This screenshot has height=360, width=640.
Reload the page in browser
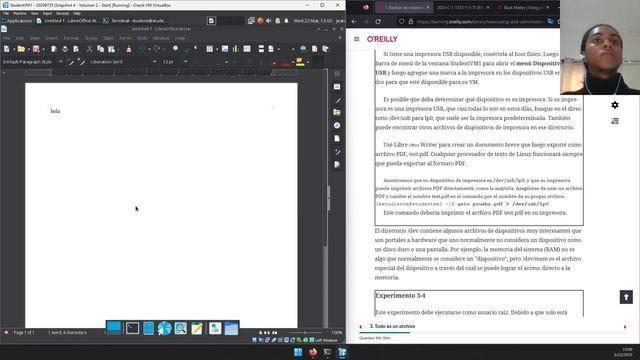[x=378, y=22]
